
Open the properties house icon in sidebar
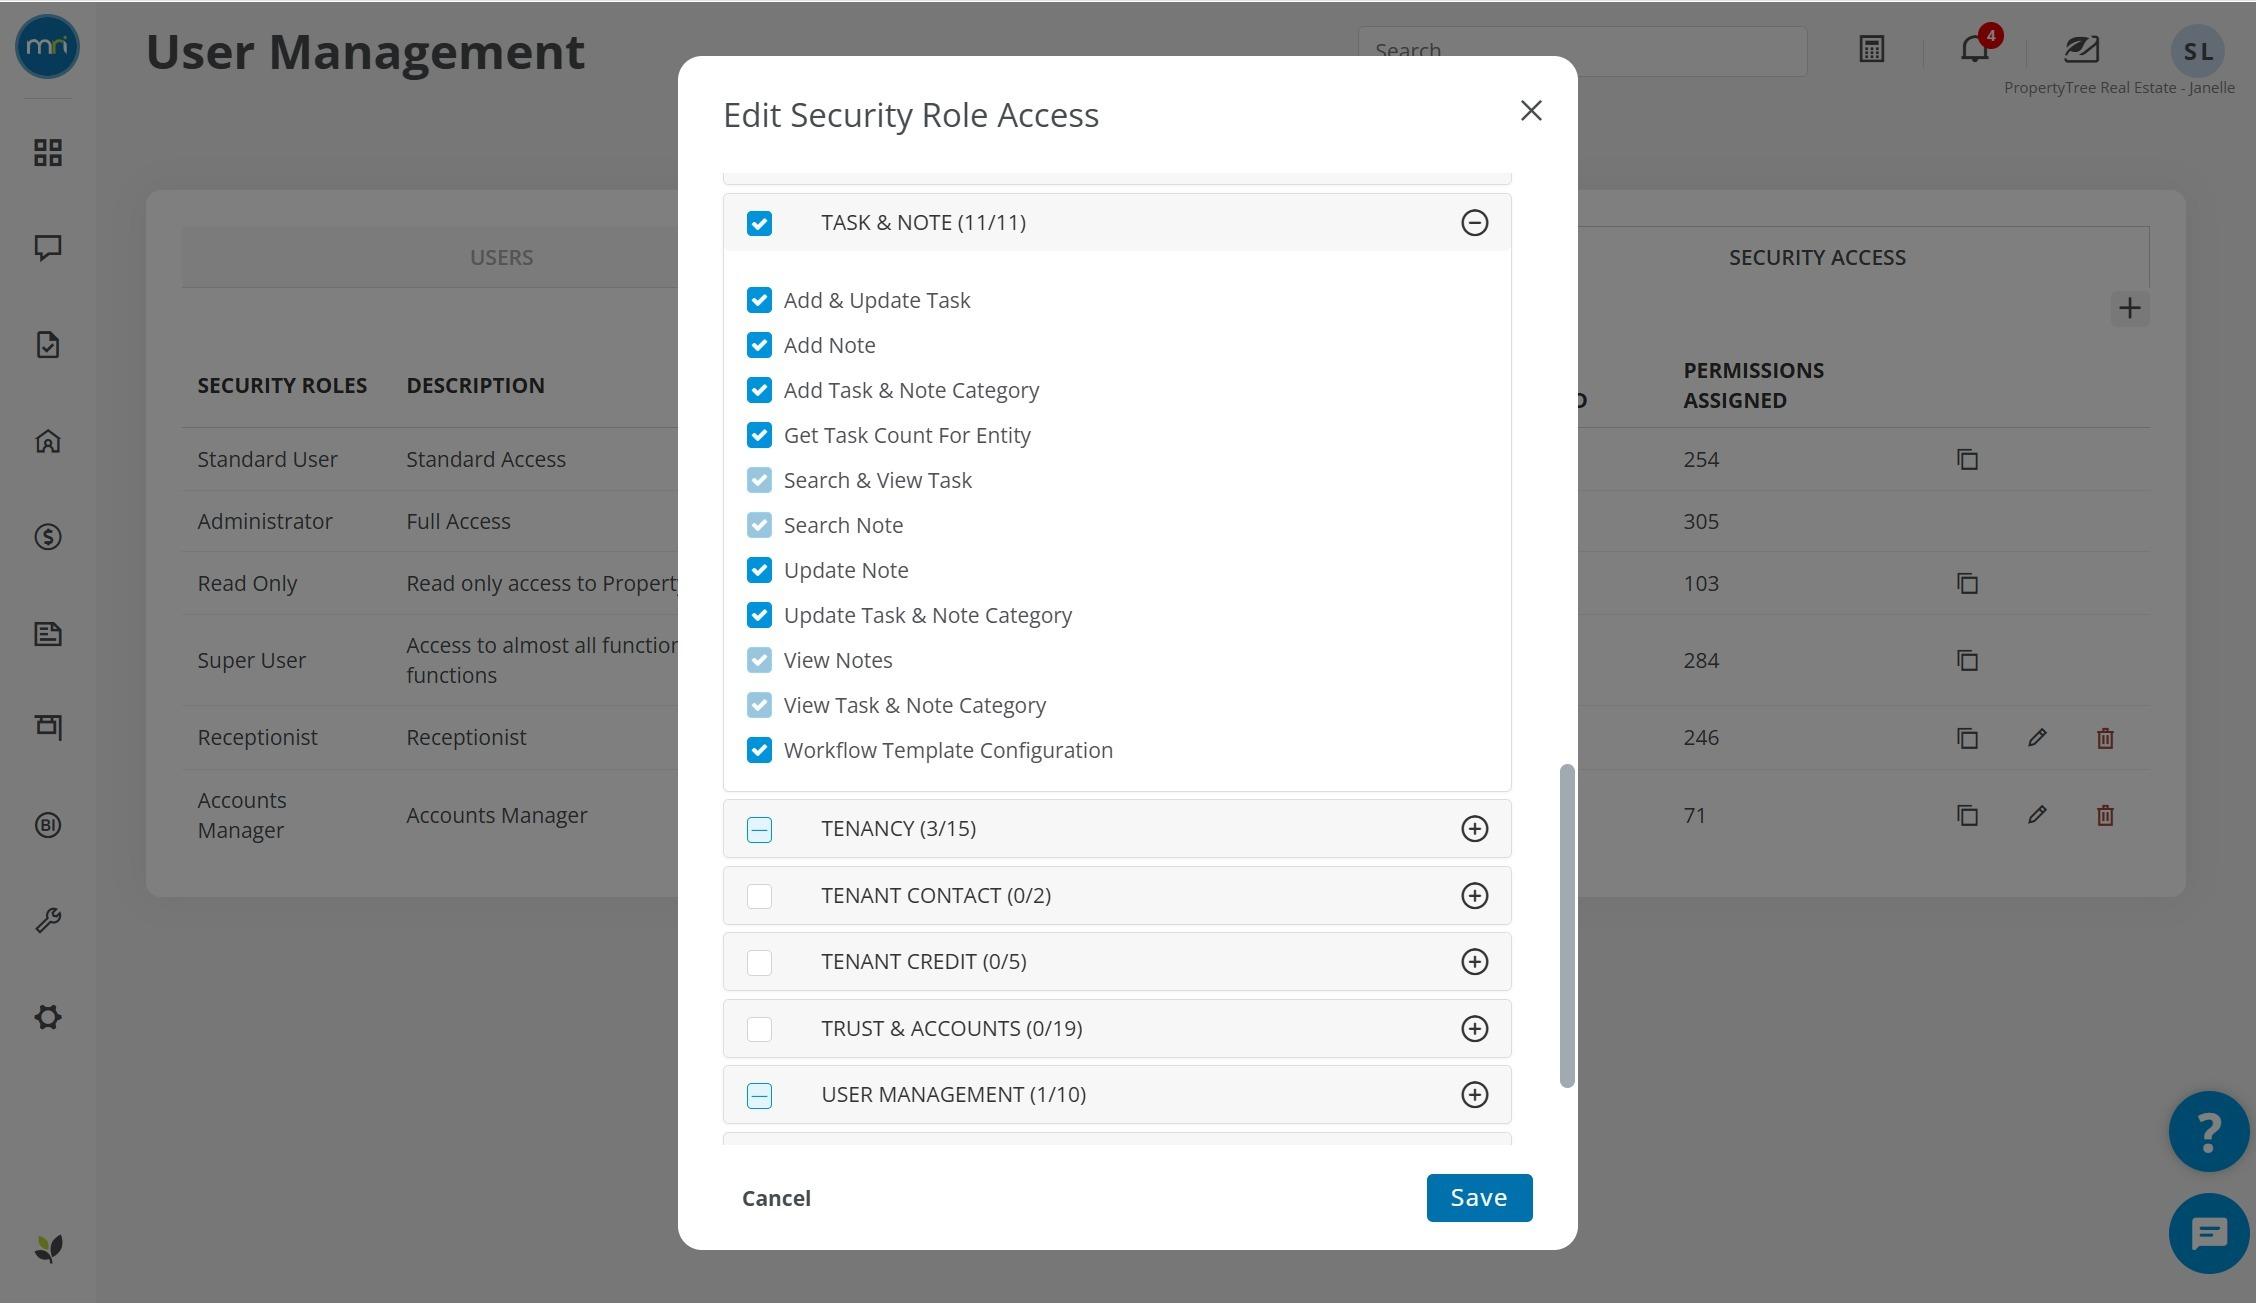pyautogui.click(x=47, y=441)
